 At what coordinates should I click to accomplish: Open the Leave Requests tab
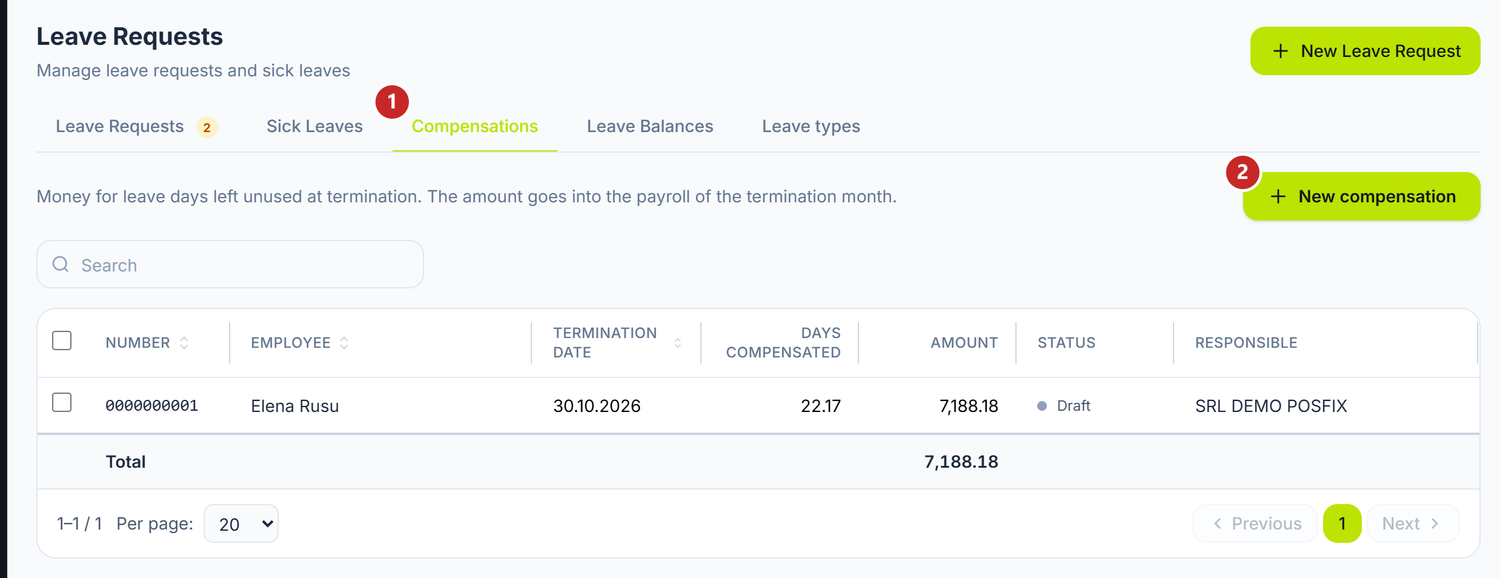(x=120, y=127)
